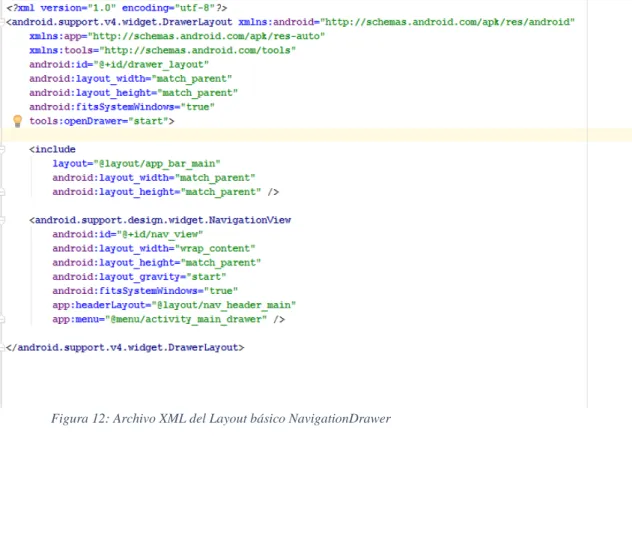Click the "@+id/drawer_layout" id value
This screenshot has height=555, width=632.
[x=151, y=64]
